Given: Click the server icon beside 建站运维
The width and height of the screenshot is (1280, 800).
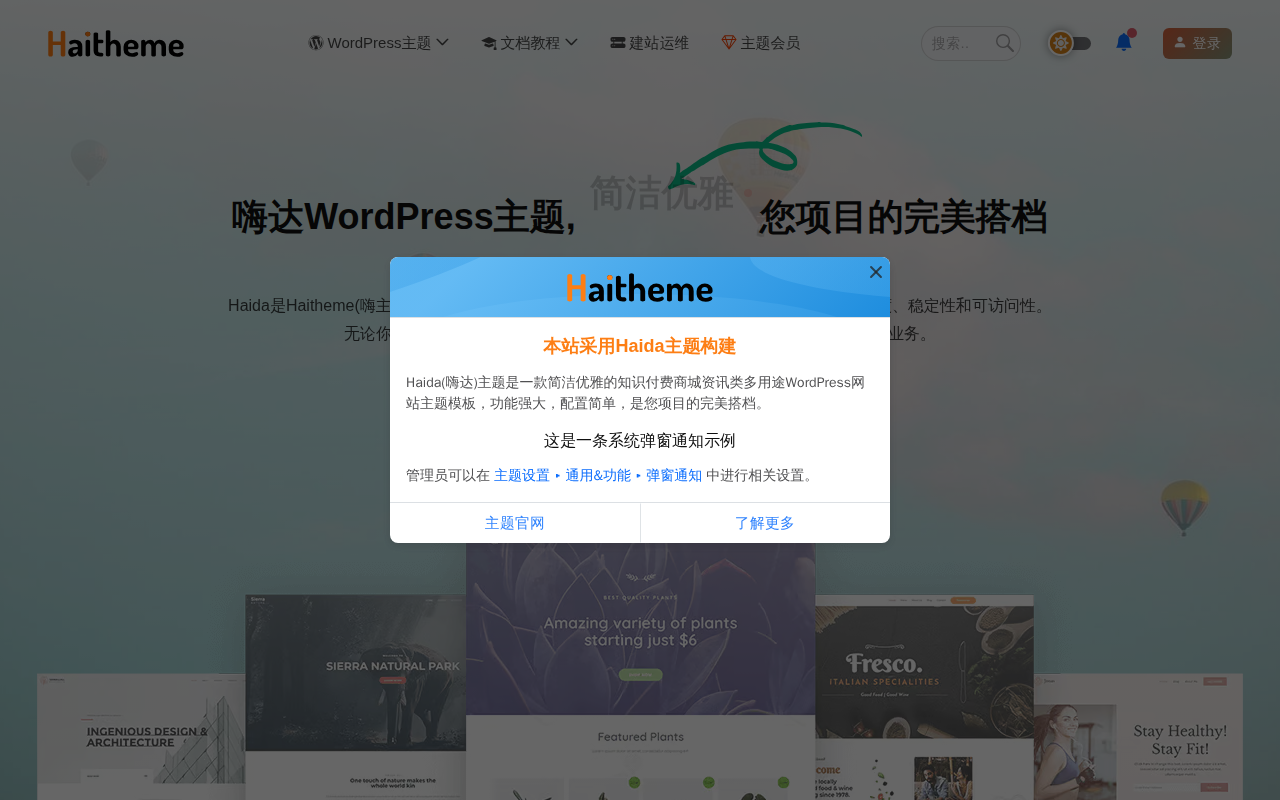Looking at the screenshot, I should [618, 43].
